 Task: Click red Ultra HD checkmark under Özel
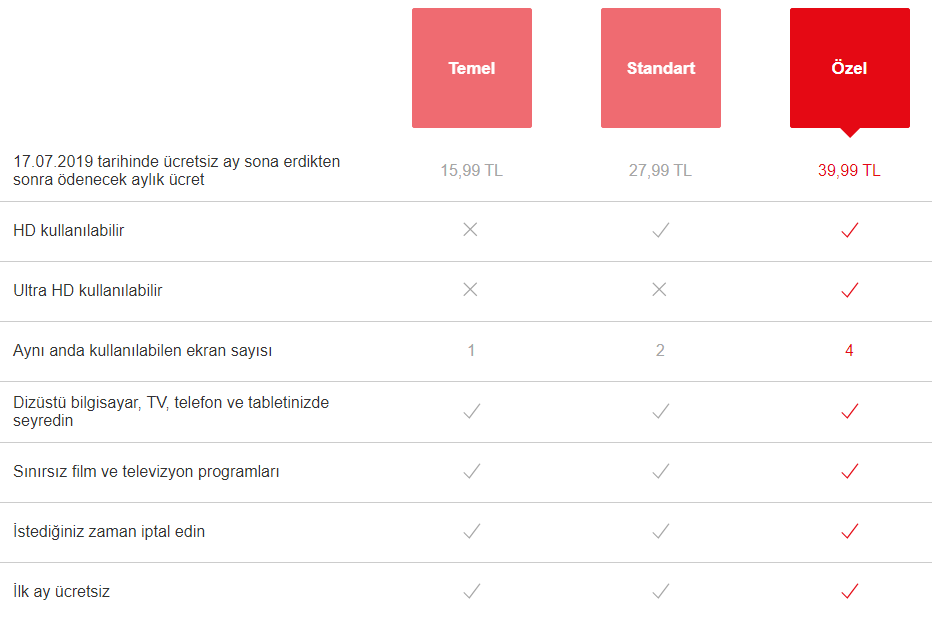coord(849,290)
